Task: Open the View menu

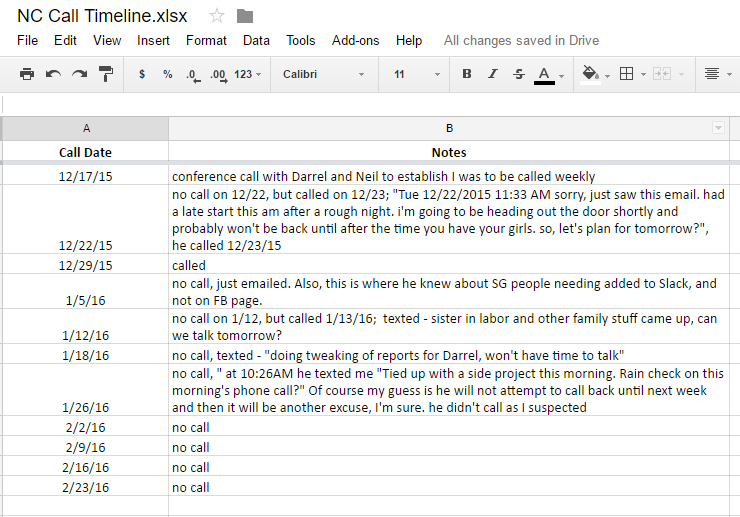Action: pos(107,41)
